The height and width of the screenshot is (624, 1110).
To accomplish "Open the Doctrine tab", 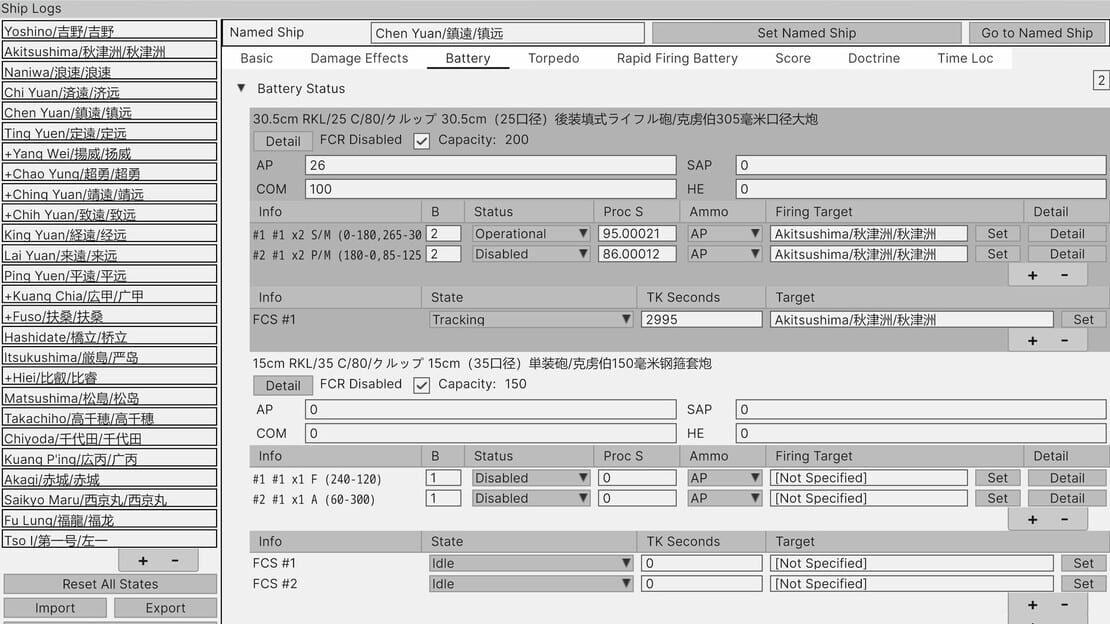I will pyautogui.click(x=874, y=58).
